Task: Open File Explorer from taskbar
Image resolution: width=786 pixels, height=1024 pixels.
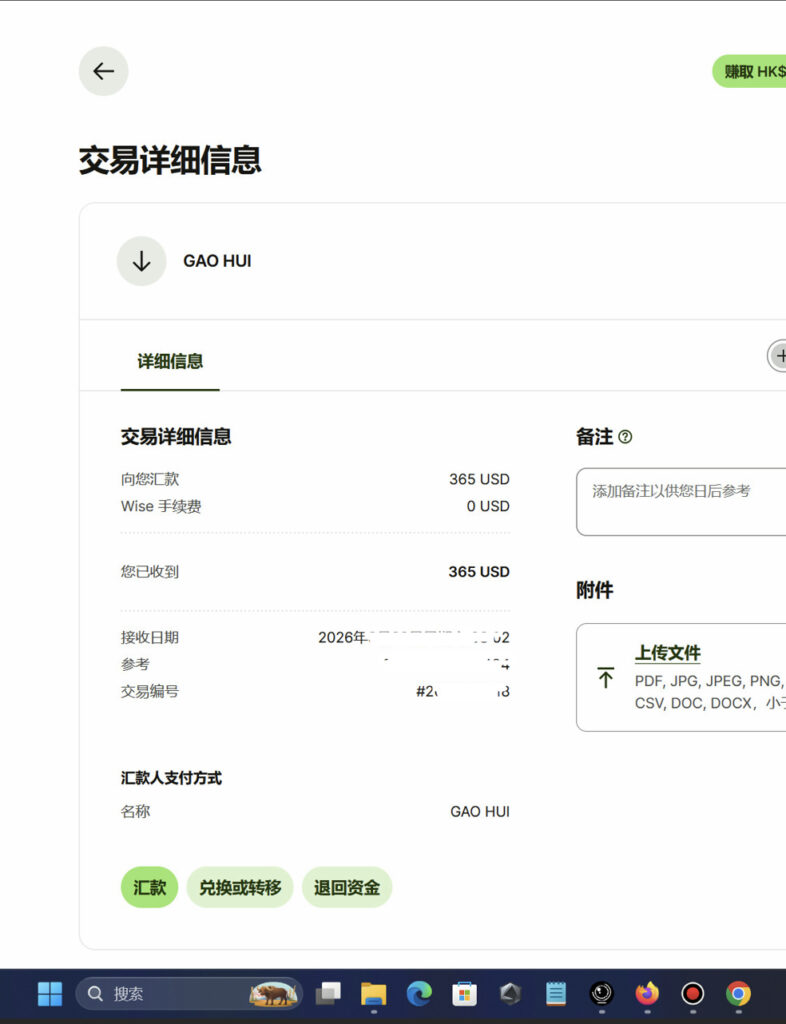Action: click(x=373, y=994)
